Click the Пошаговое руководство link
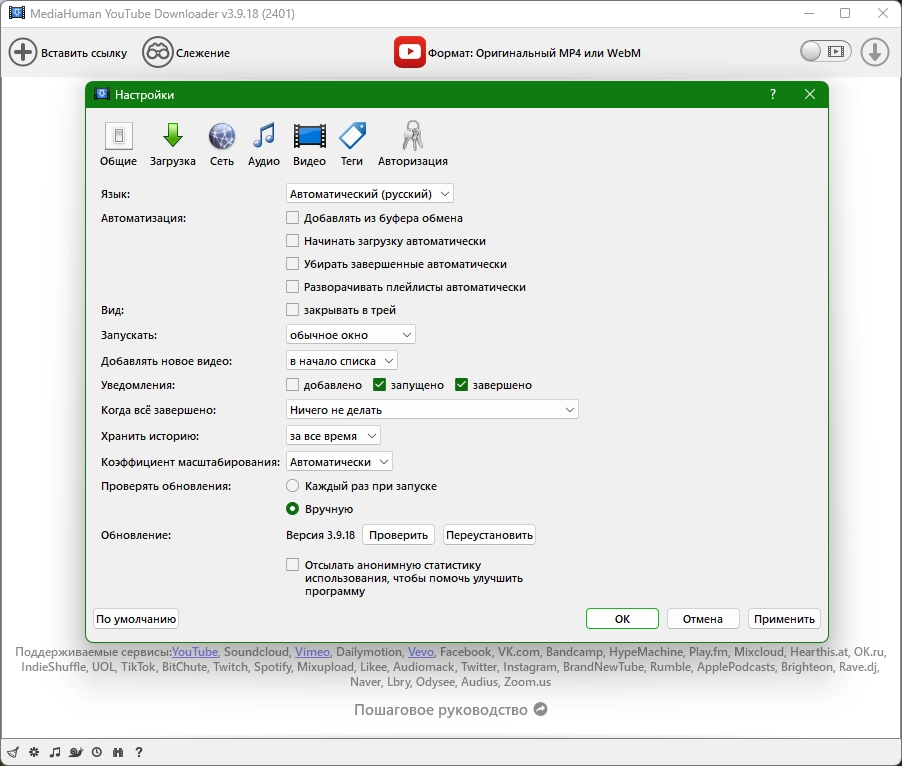The image size is (902, 766). (441, 710)
